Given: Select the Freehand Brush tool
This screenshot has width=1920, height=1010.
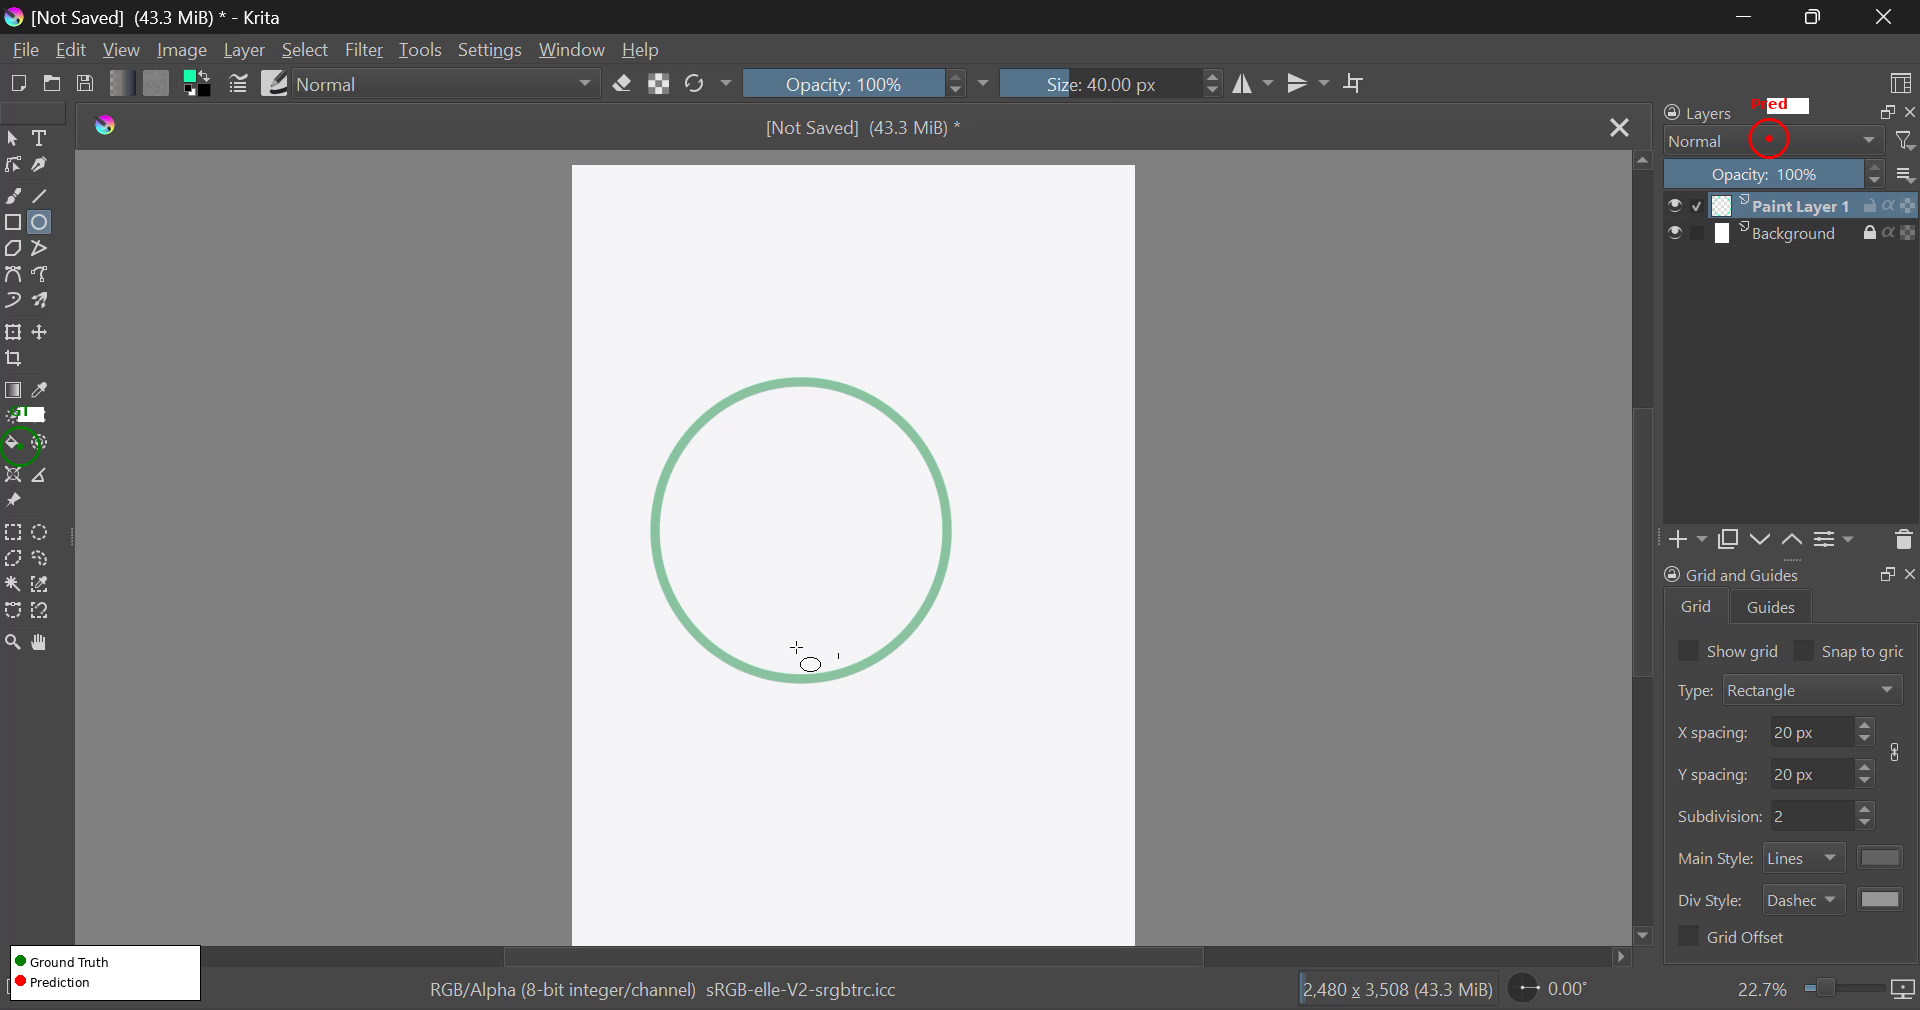Looking at the screenshot, I should pos(13,196).
